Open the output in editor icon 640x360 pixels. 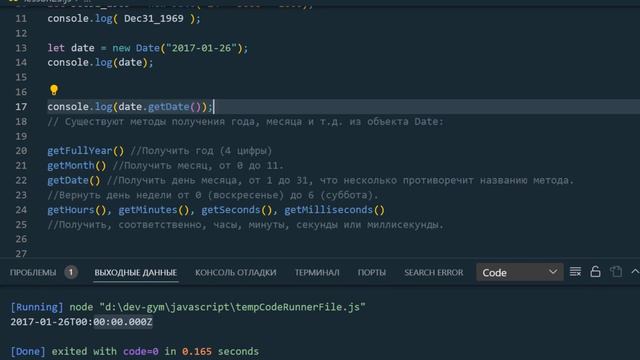[616, 272]
